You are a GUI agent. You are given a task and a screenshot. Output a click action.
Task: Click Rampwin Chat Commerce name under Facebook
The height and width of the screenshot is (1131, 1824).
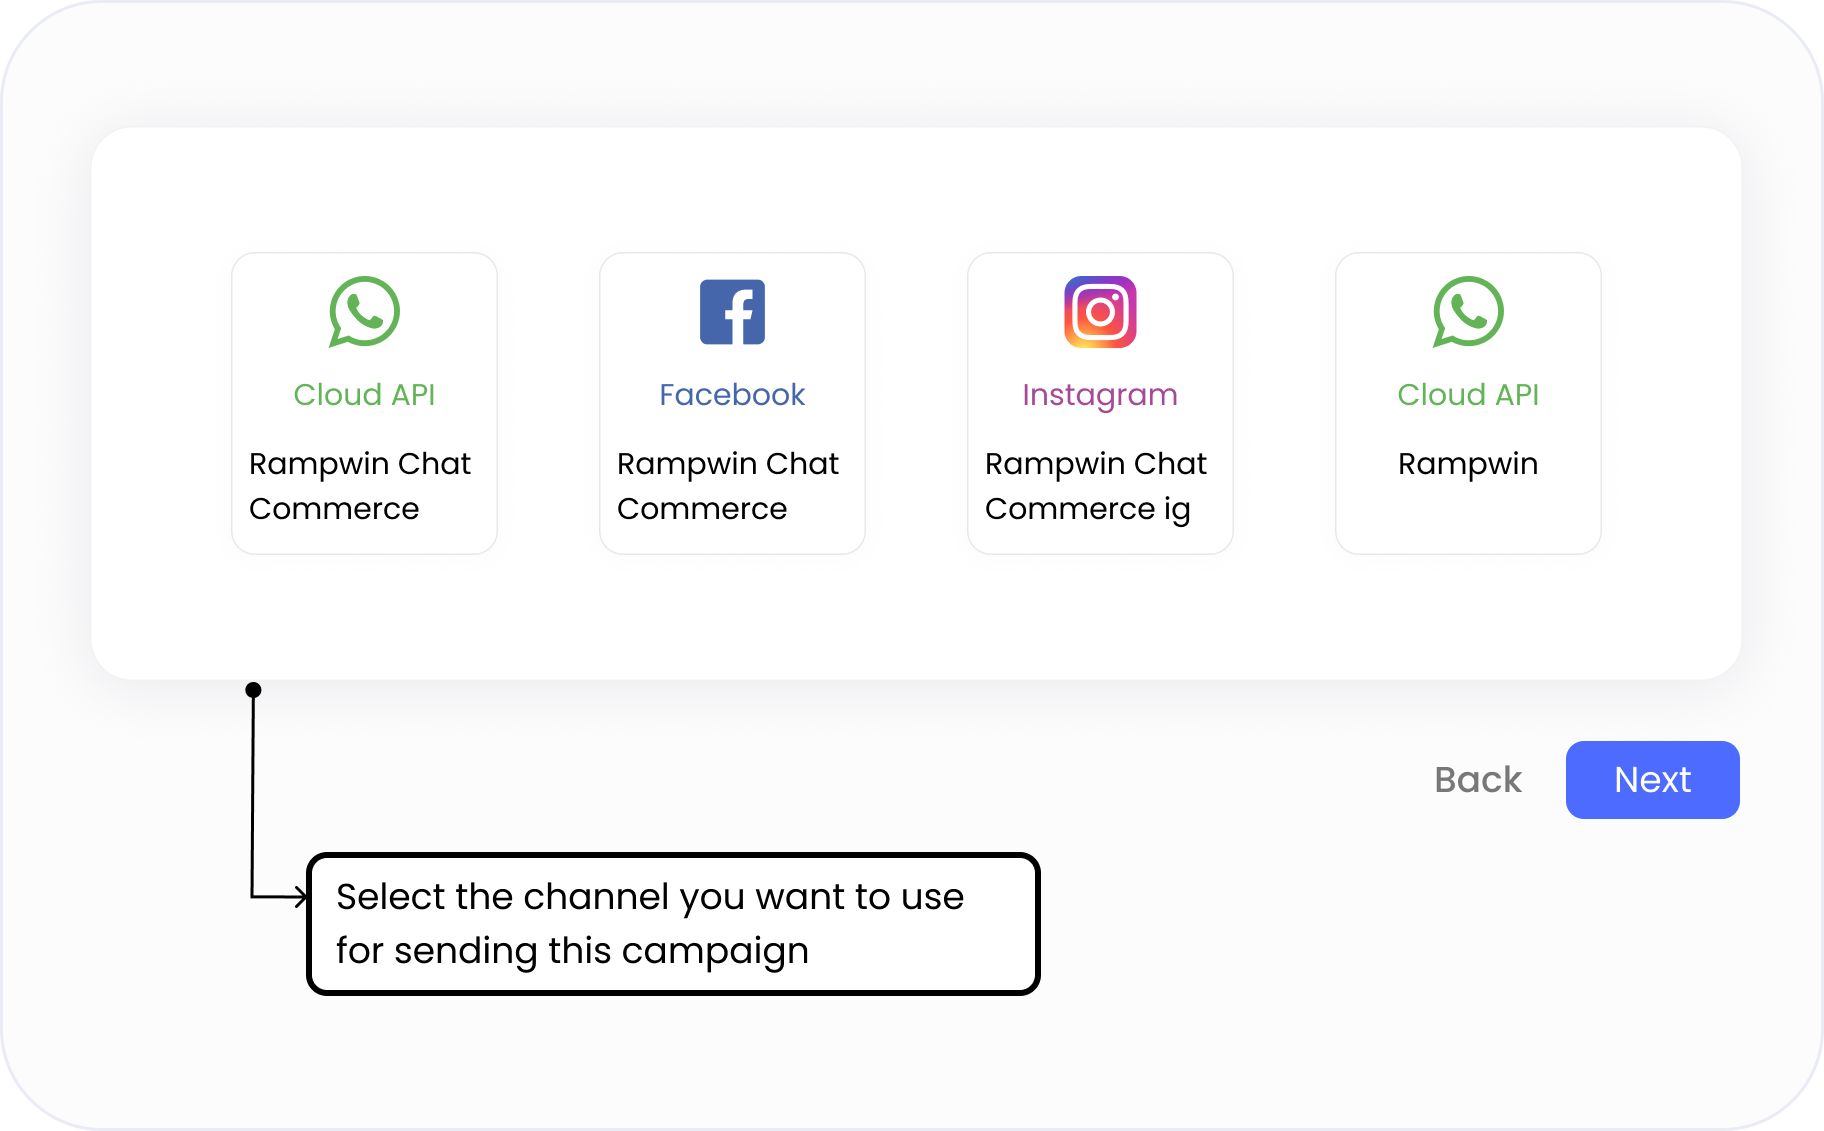click(x=728, y=486)
